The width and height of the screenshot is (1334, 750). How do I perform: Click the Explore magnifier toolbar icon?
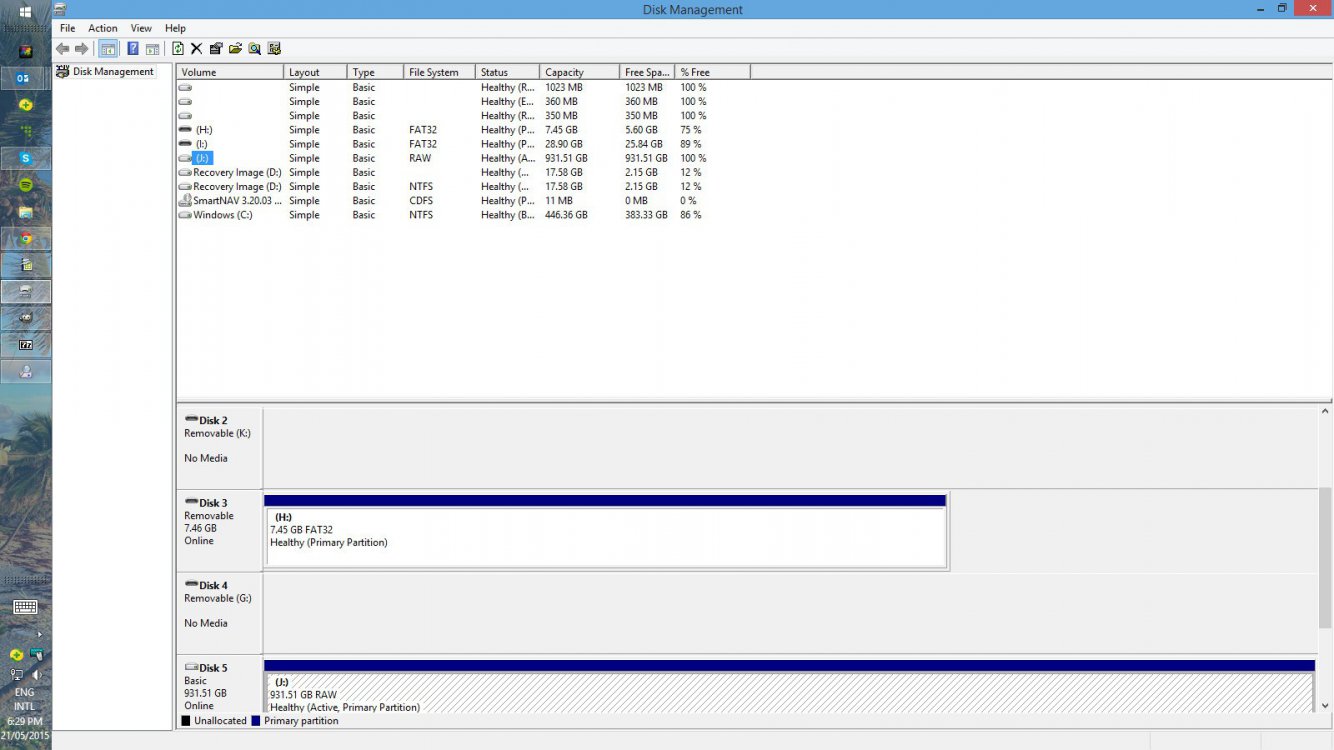click(255, 48)
